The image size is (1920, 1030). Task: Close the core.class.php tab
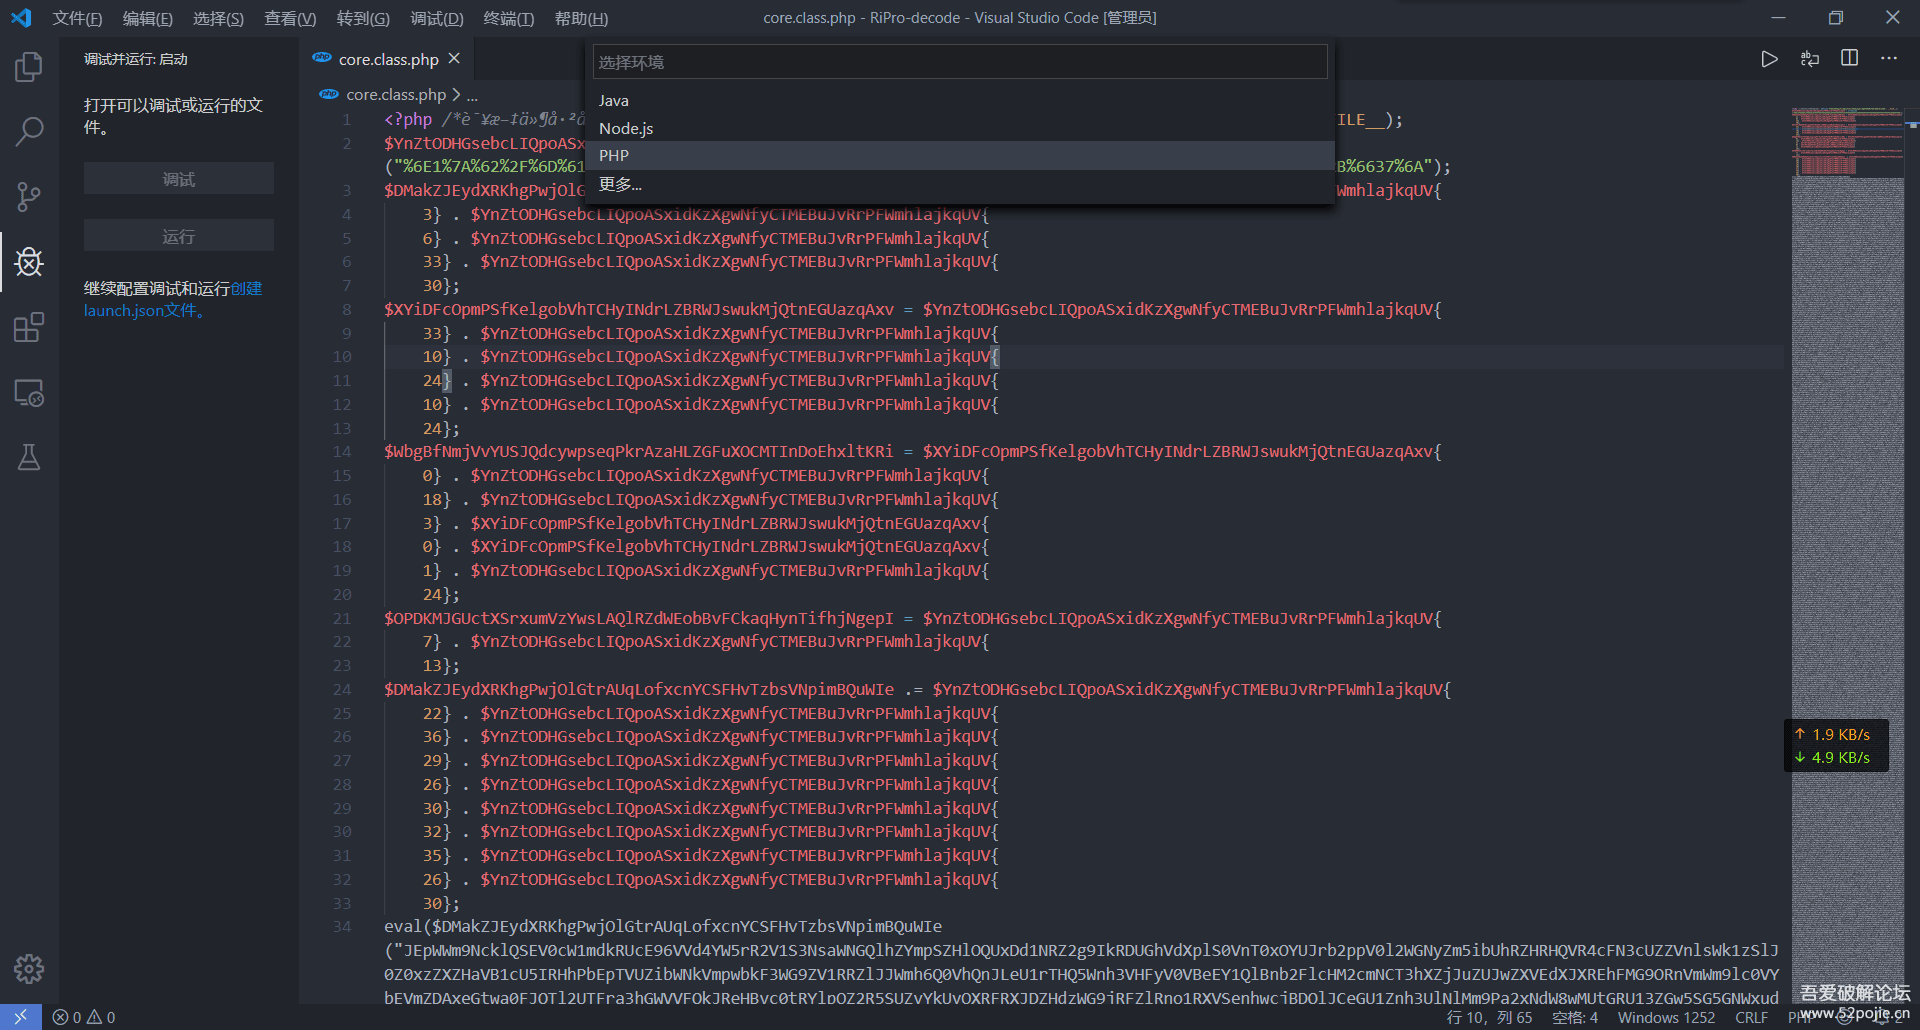pos(454,59)
